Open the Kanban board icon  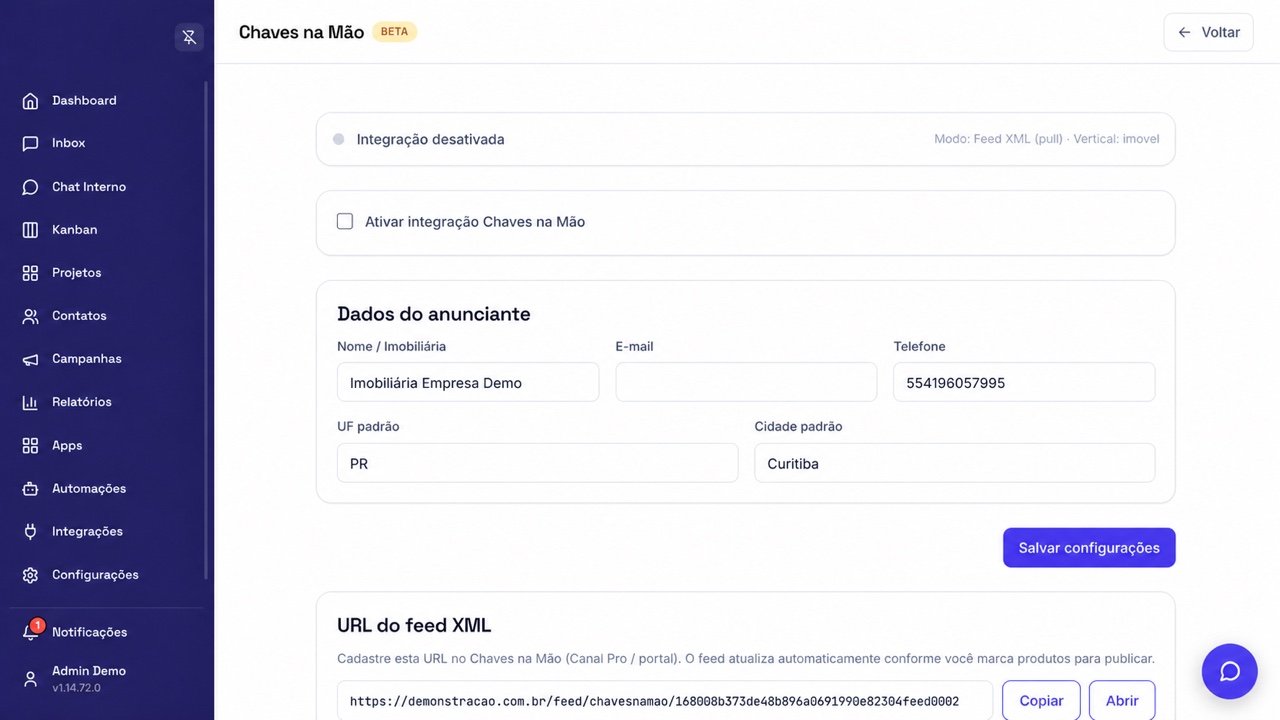30,230
